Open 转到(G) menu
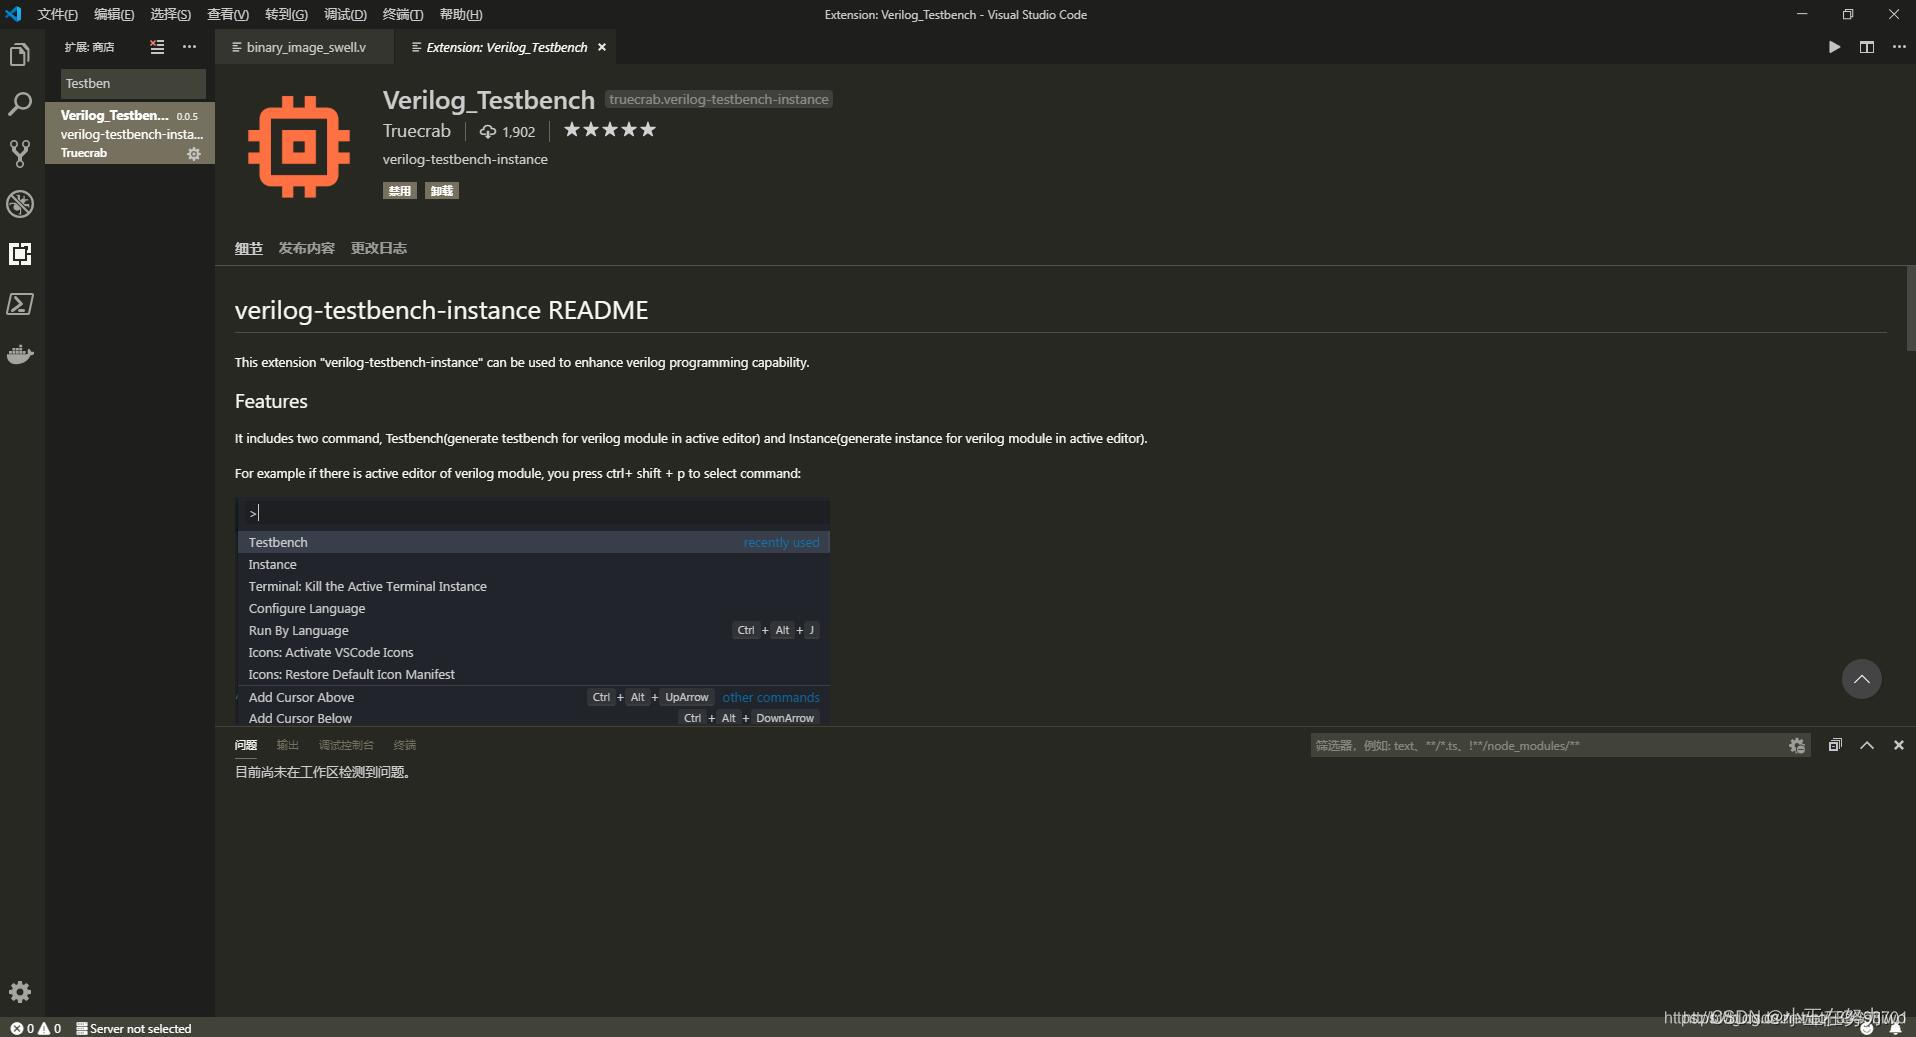This screenshot has height=1037, width=1916. click(286, 14)
